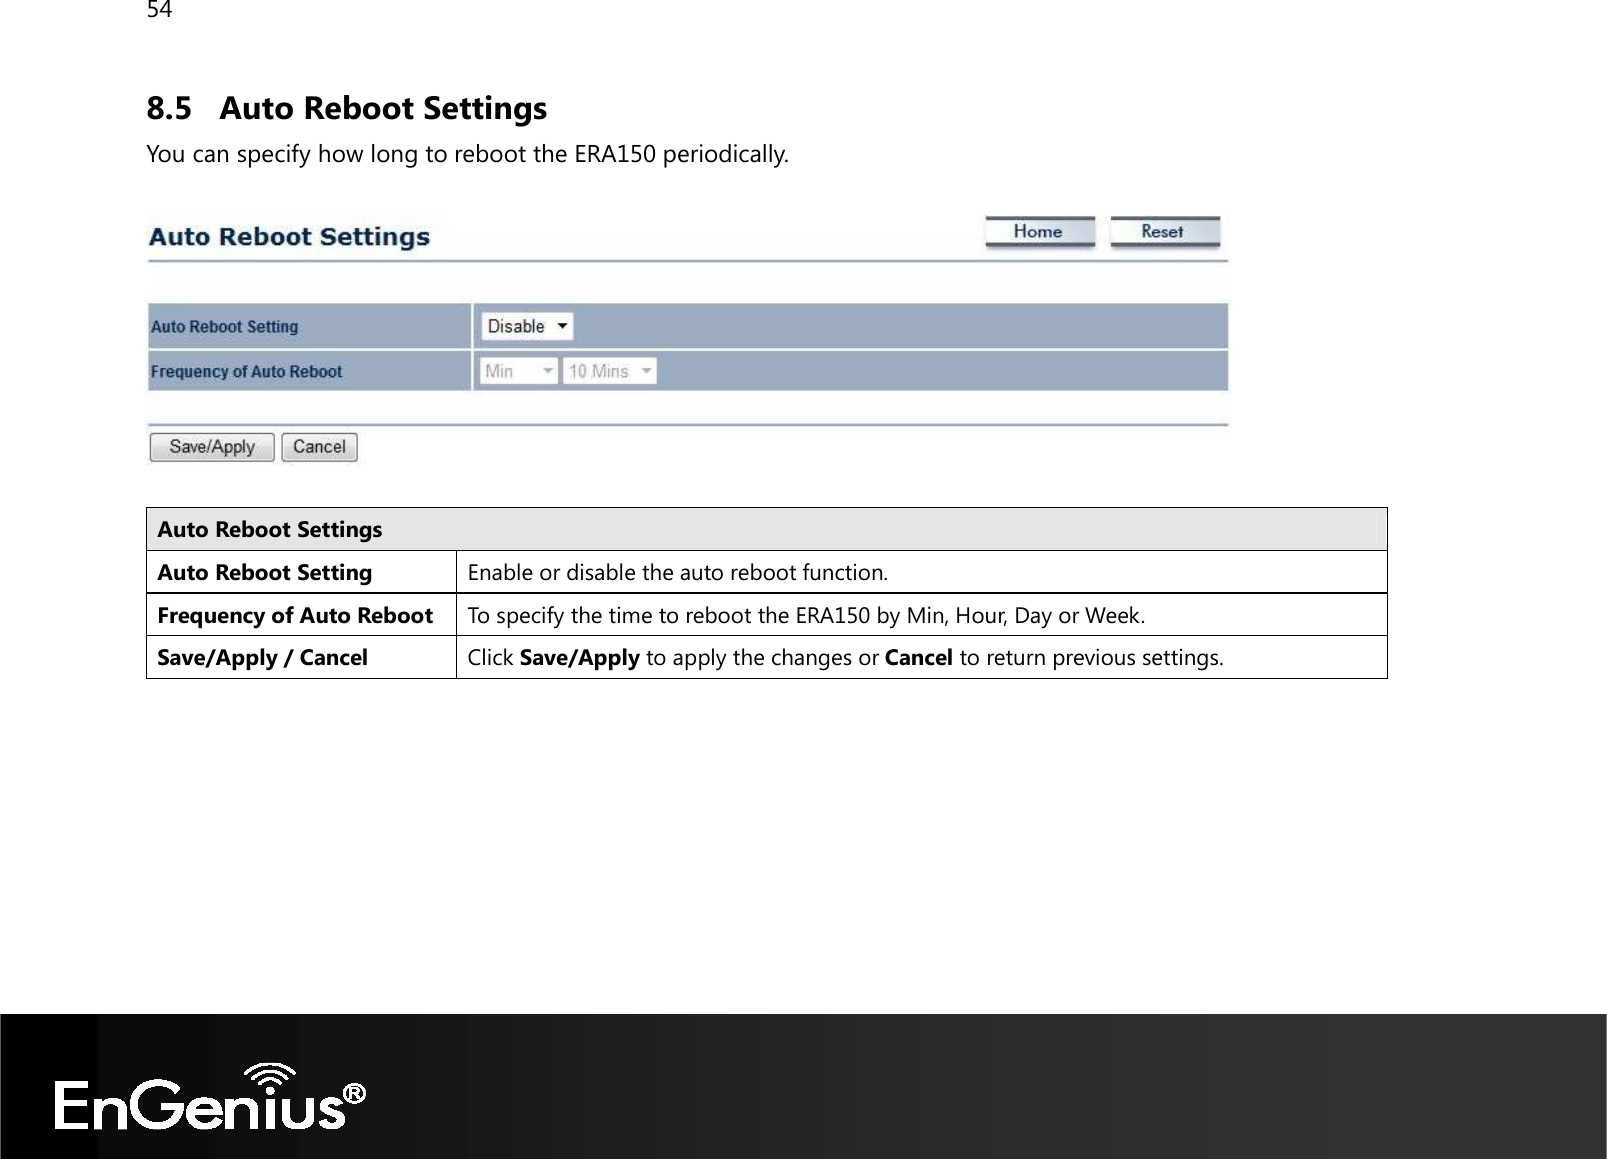1607x1159 pixels.
Task: Select the Auto Reboot Settings panel title
Action: (289, 237)
